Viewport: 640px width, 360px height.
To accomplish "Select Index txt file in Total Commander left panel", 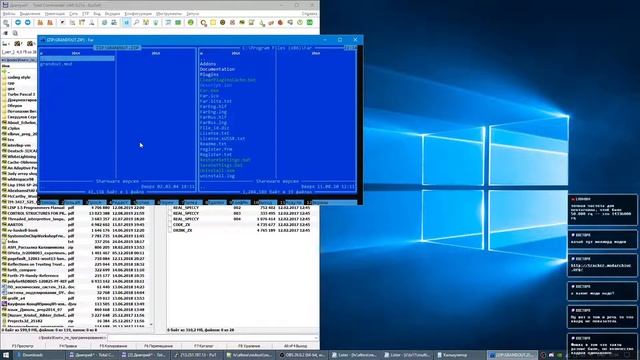I will click(x=73, y=242).
